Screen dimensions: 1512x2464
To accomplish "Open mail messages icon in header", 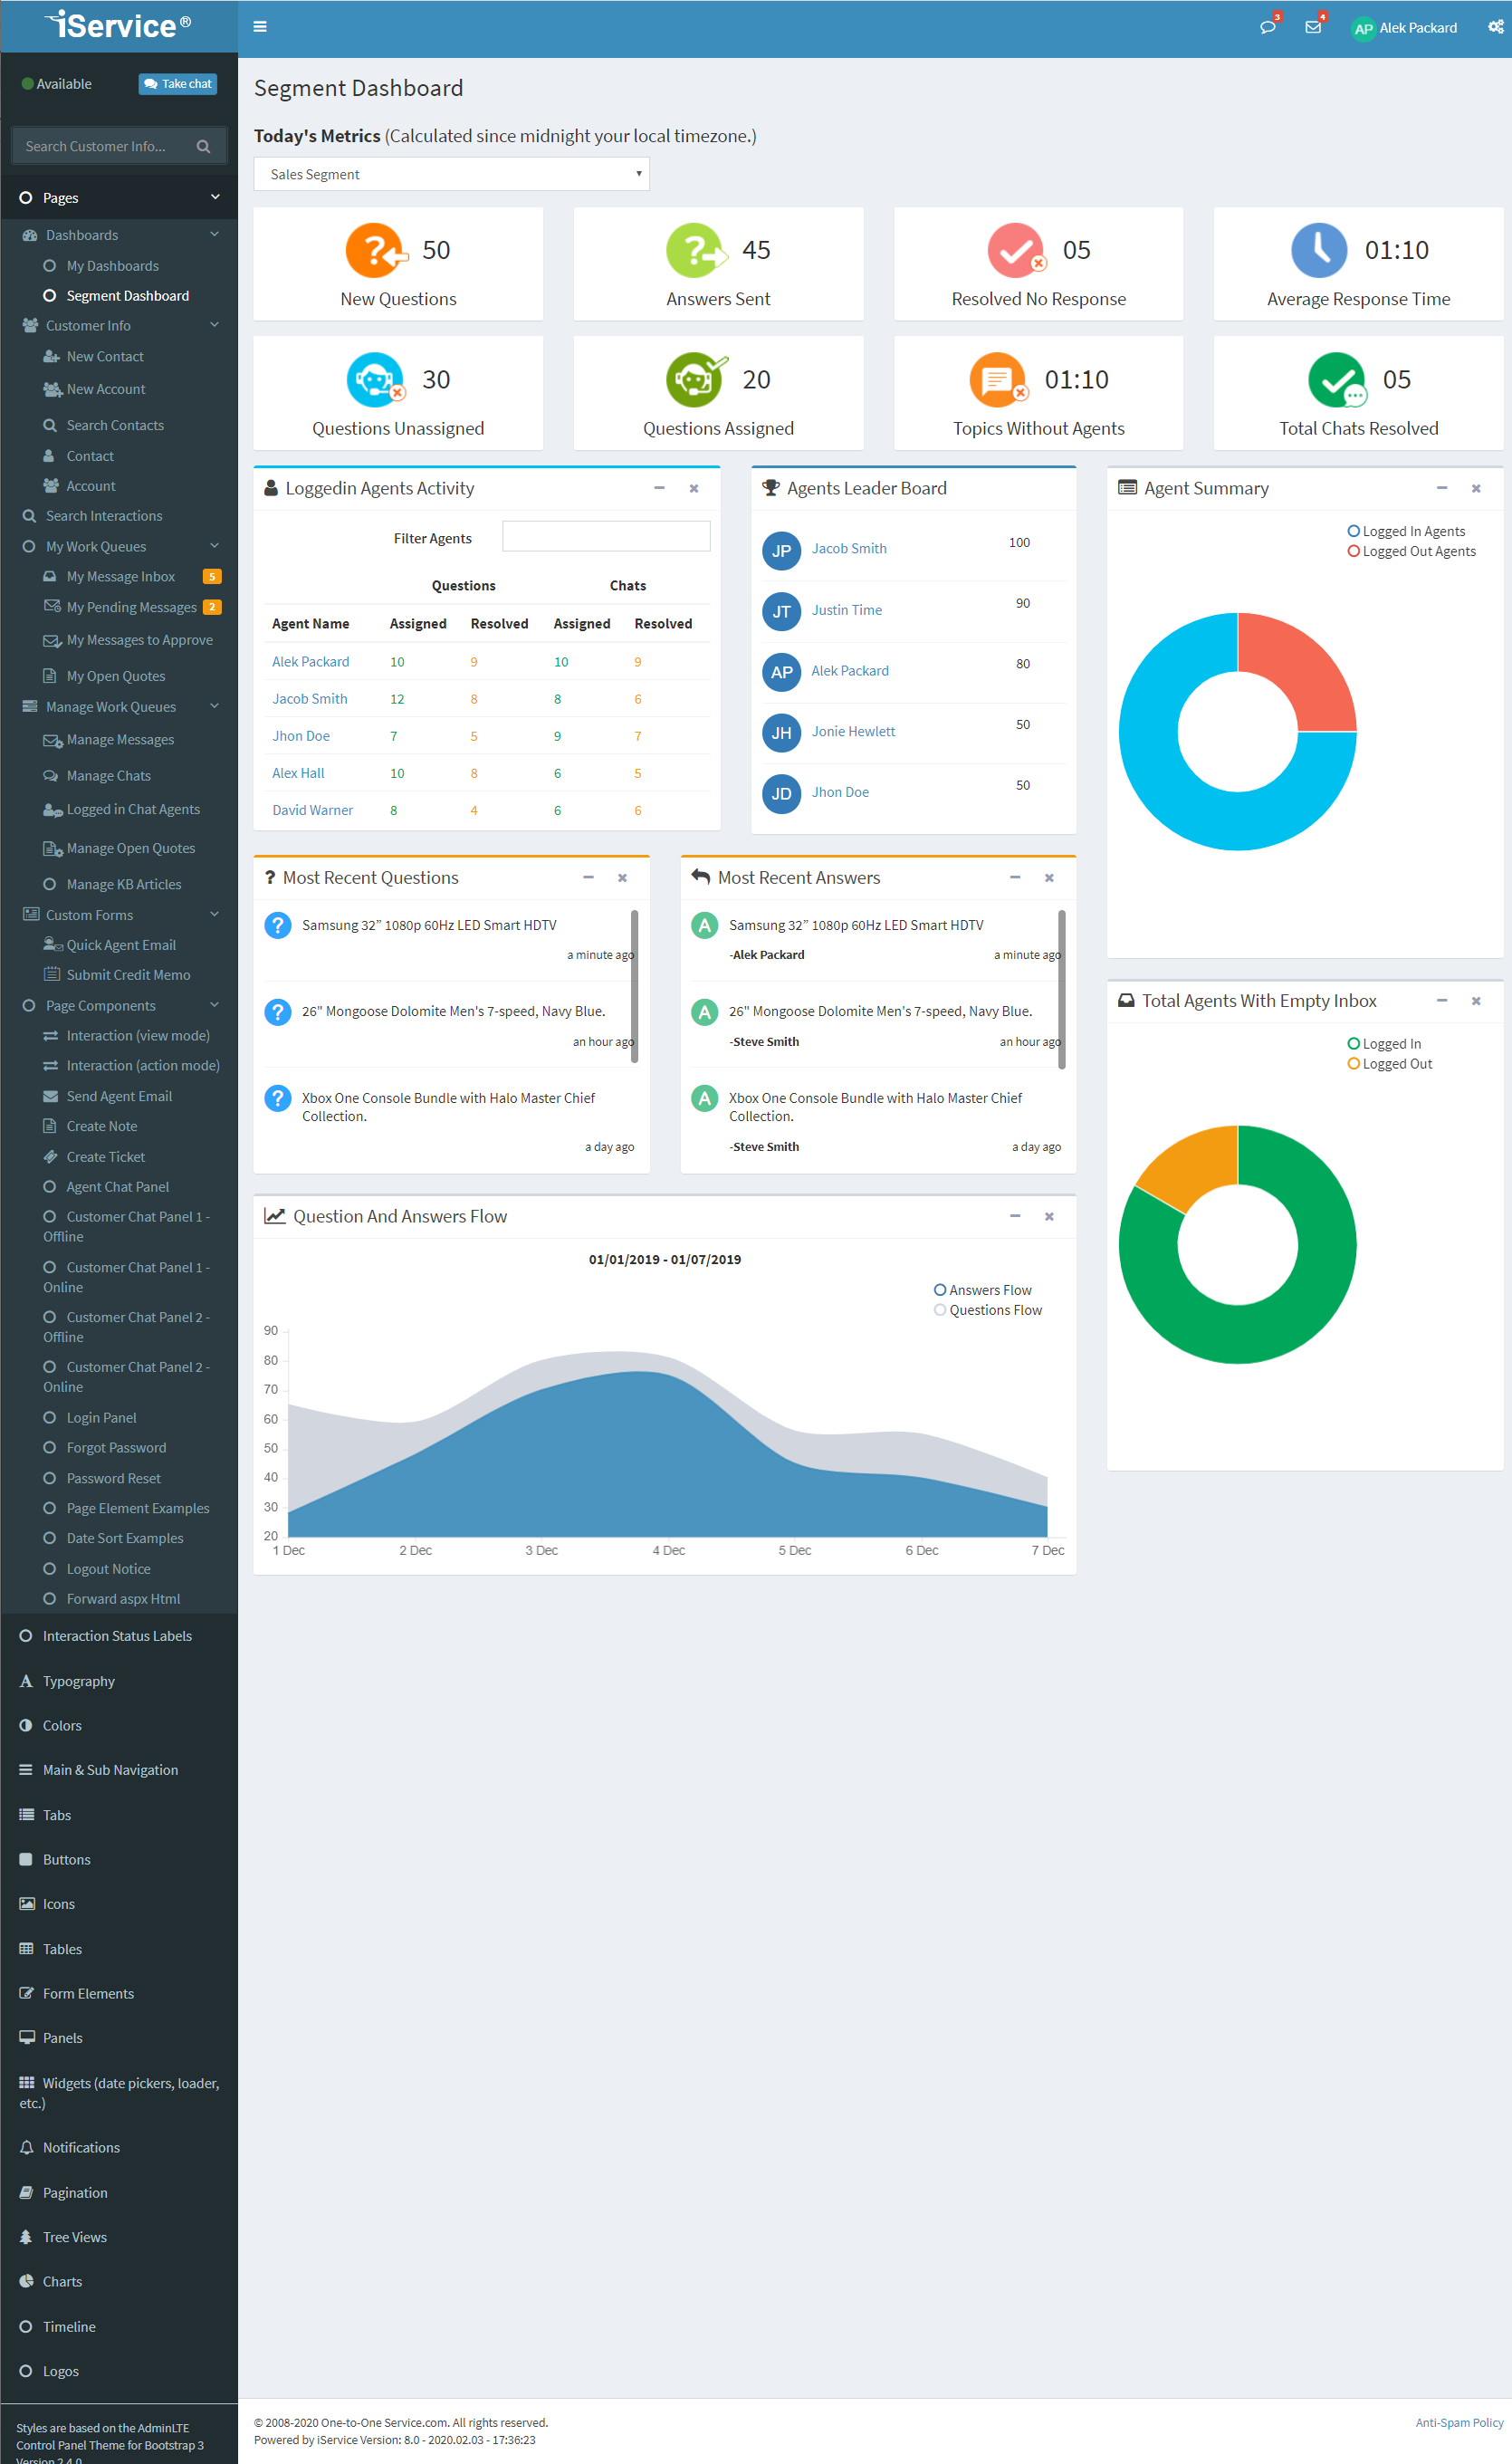I will pos(1313,27).
